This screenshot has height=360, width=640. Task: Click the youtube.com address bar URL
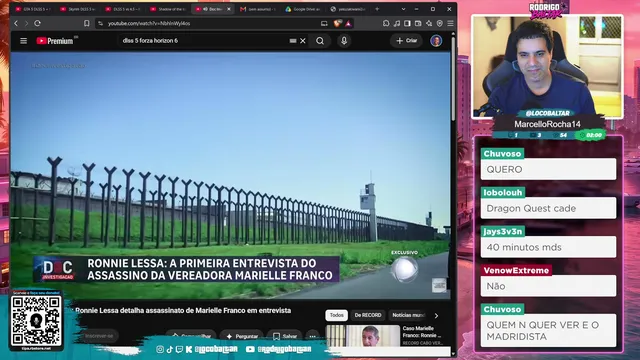click(x=149, y=24)
